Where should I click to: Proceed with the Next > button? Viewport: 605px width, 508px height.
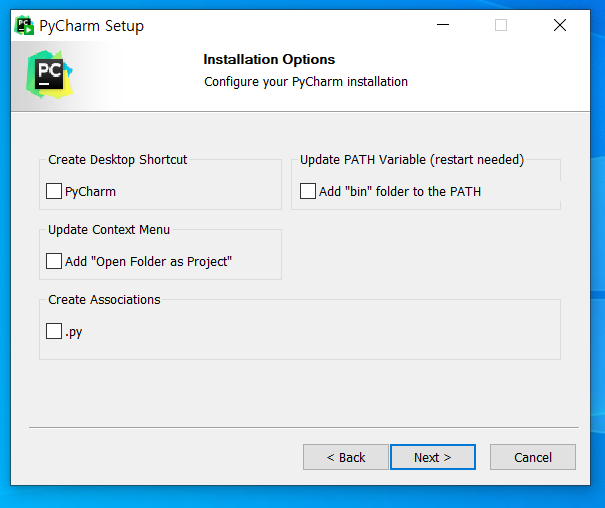coord(433,457)
